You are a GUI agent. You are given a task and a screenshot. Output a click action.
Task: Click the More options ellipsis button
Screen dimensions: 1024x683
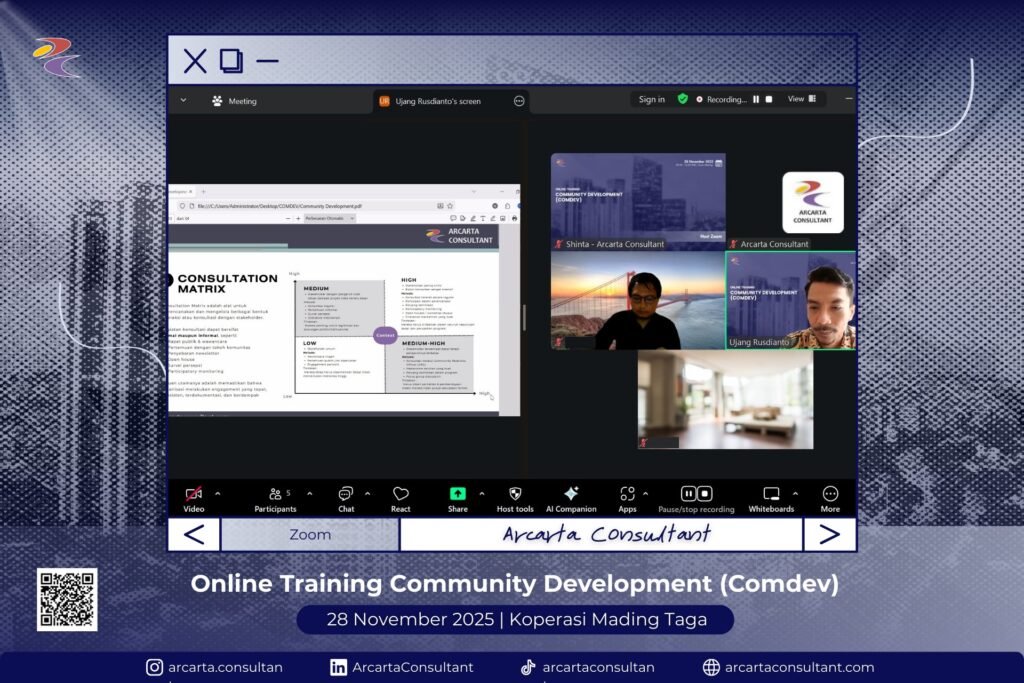[x=830, y=494]
